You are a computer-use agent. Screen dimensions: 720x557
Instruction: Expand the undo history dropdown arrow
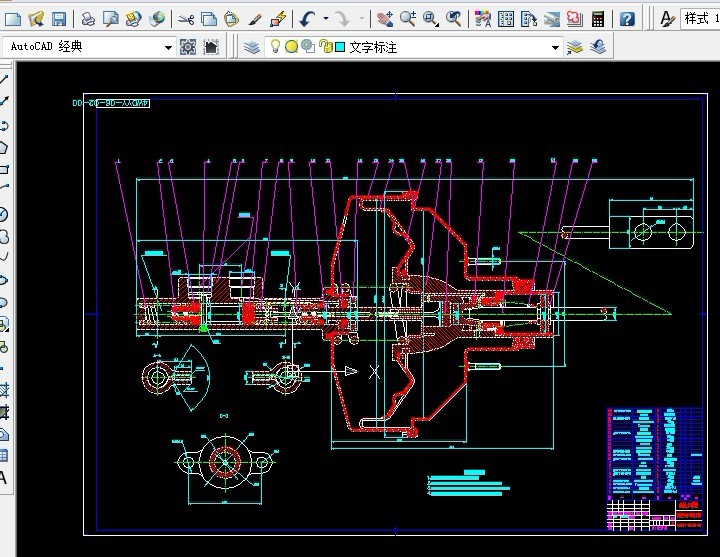click(325, 18)
